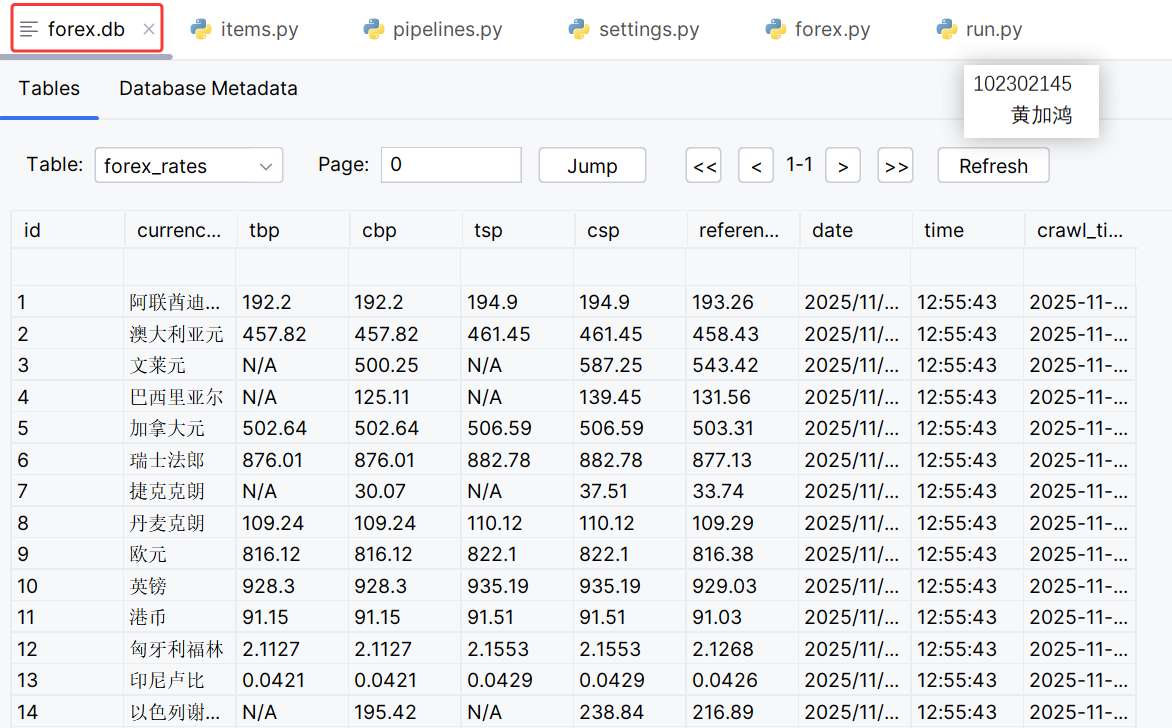
Task: Click the items.py Python icon
Action: coord(200,29)
